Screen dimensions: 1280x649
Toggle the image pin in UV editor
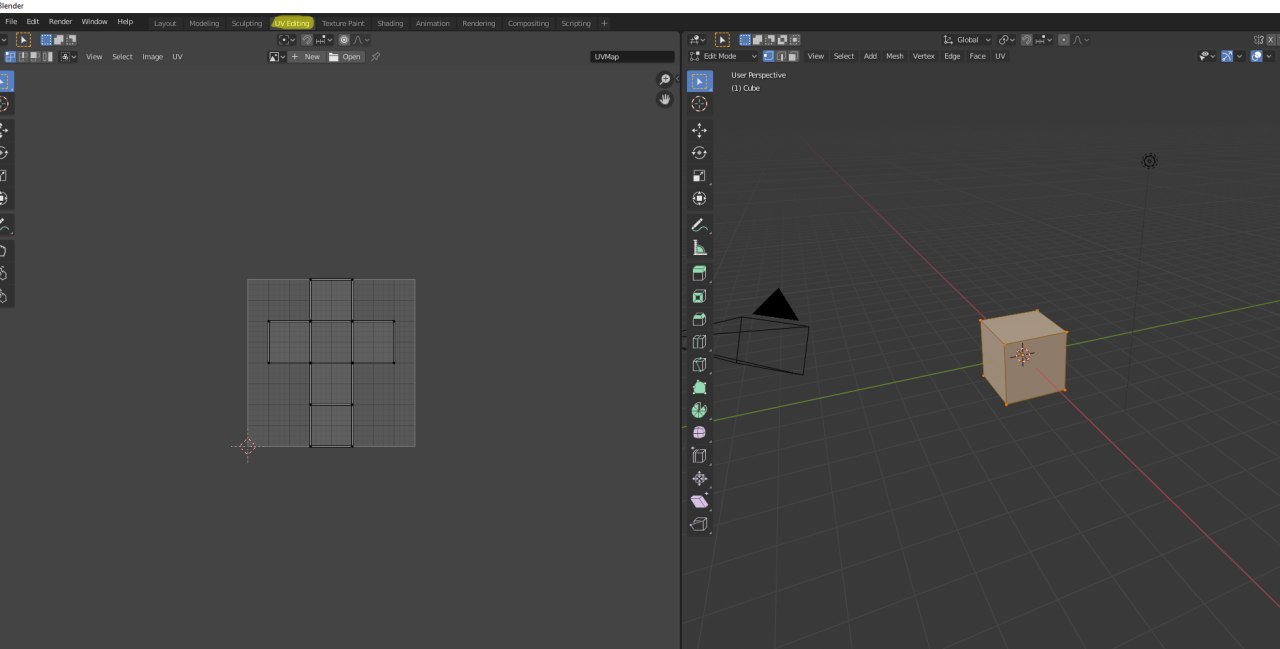click(x=375, y=57)
